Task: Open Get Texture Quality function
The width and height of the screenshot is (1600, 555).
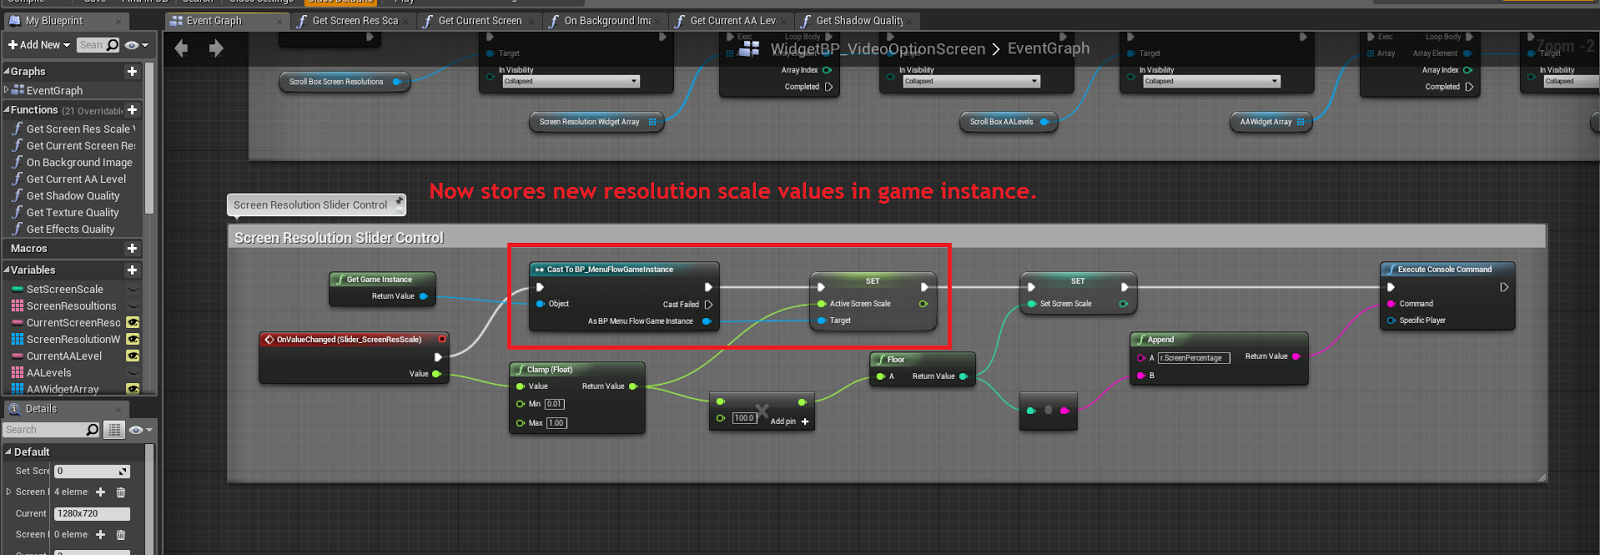Action: click(72, 213)
